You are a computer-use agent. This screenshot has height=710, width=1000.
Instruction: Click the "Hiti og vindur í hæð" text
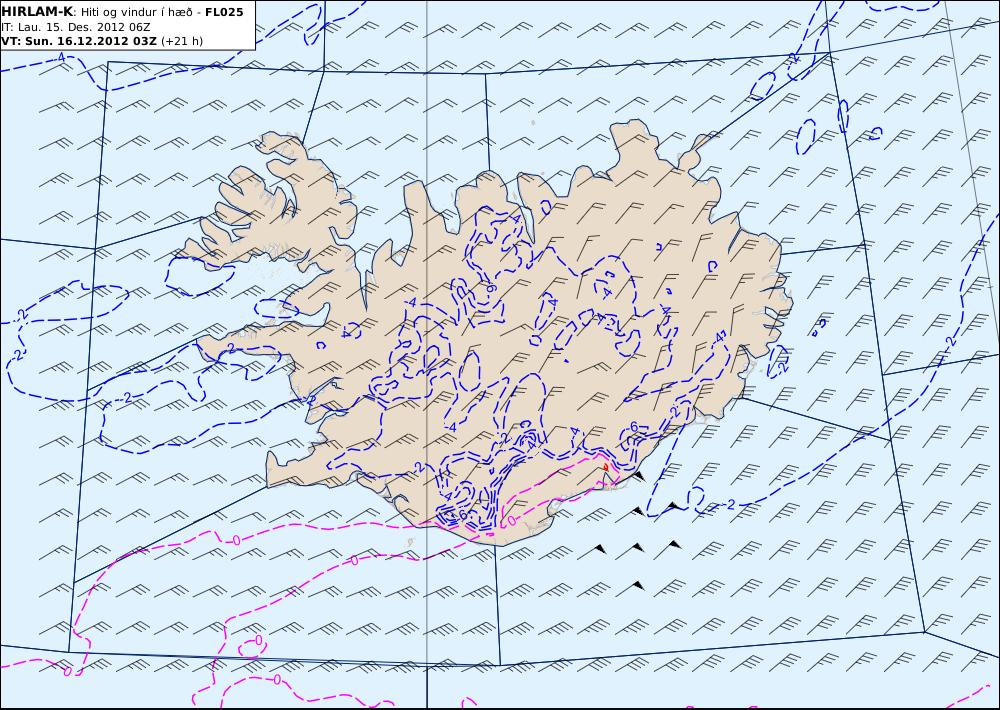pyautogui.click(x=136, y=13)
